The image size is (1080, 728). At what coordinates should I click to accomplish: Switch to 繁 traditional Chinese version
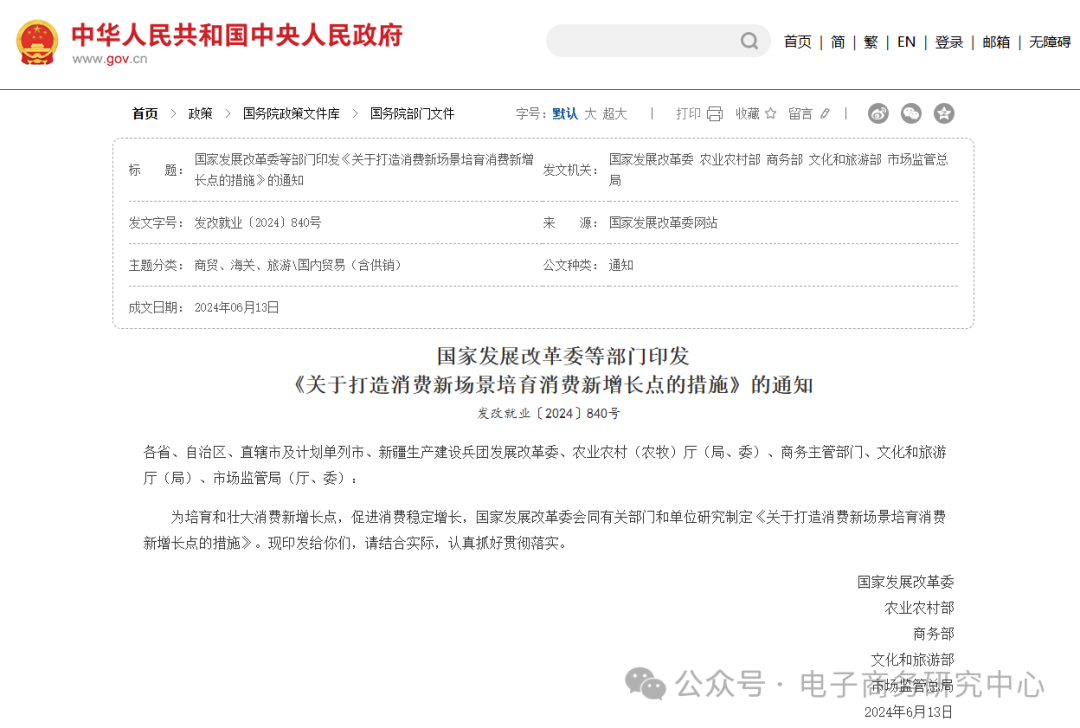(x=869, y=41)
